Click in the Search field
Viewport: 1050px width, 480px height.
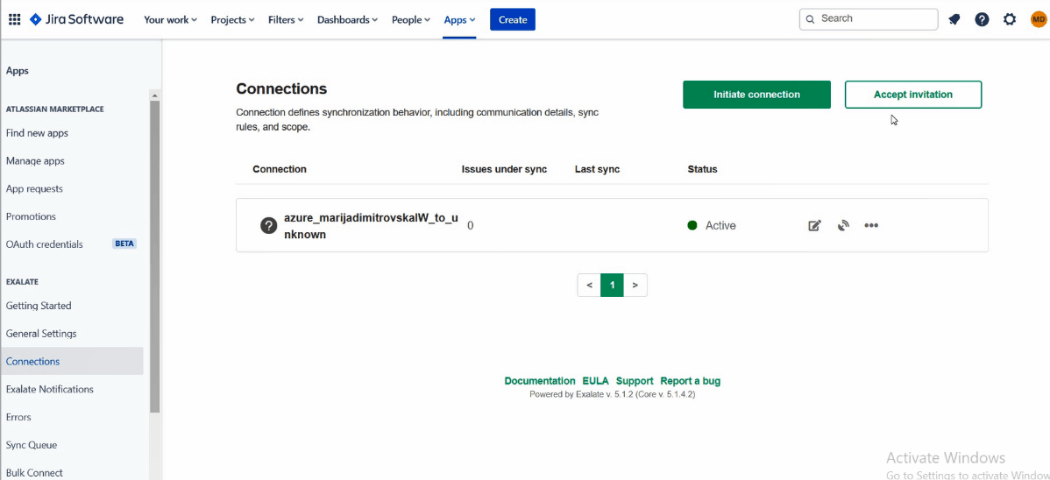pos(869,19)
